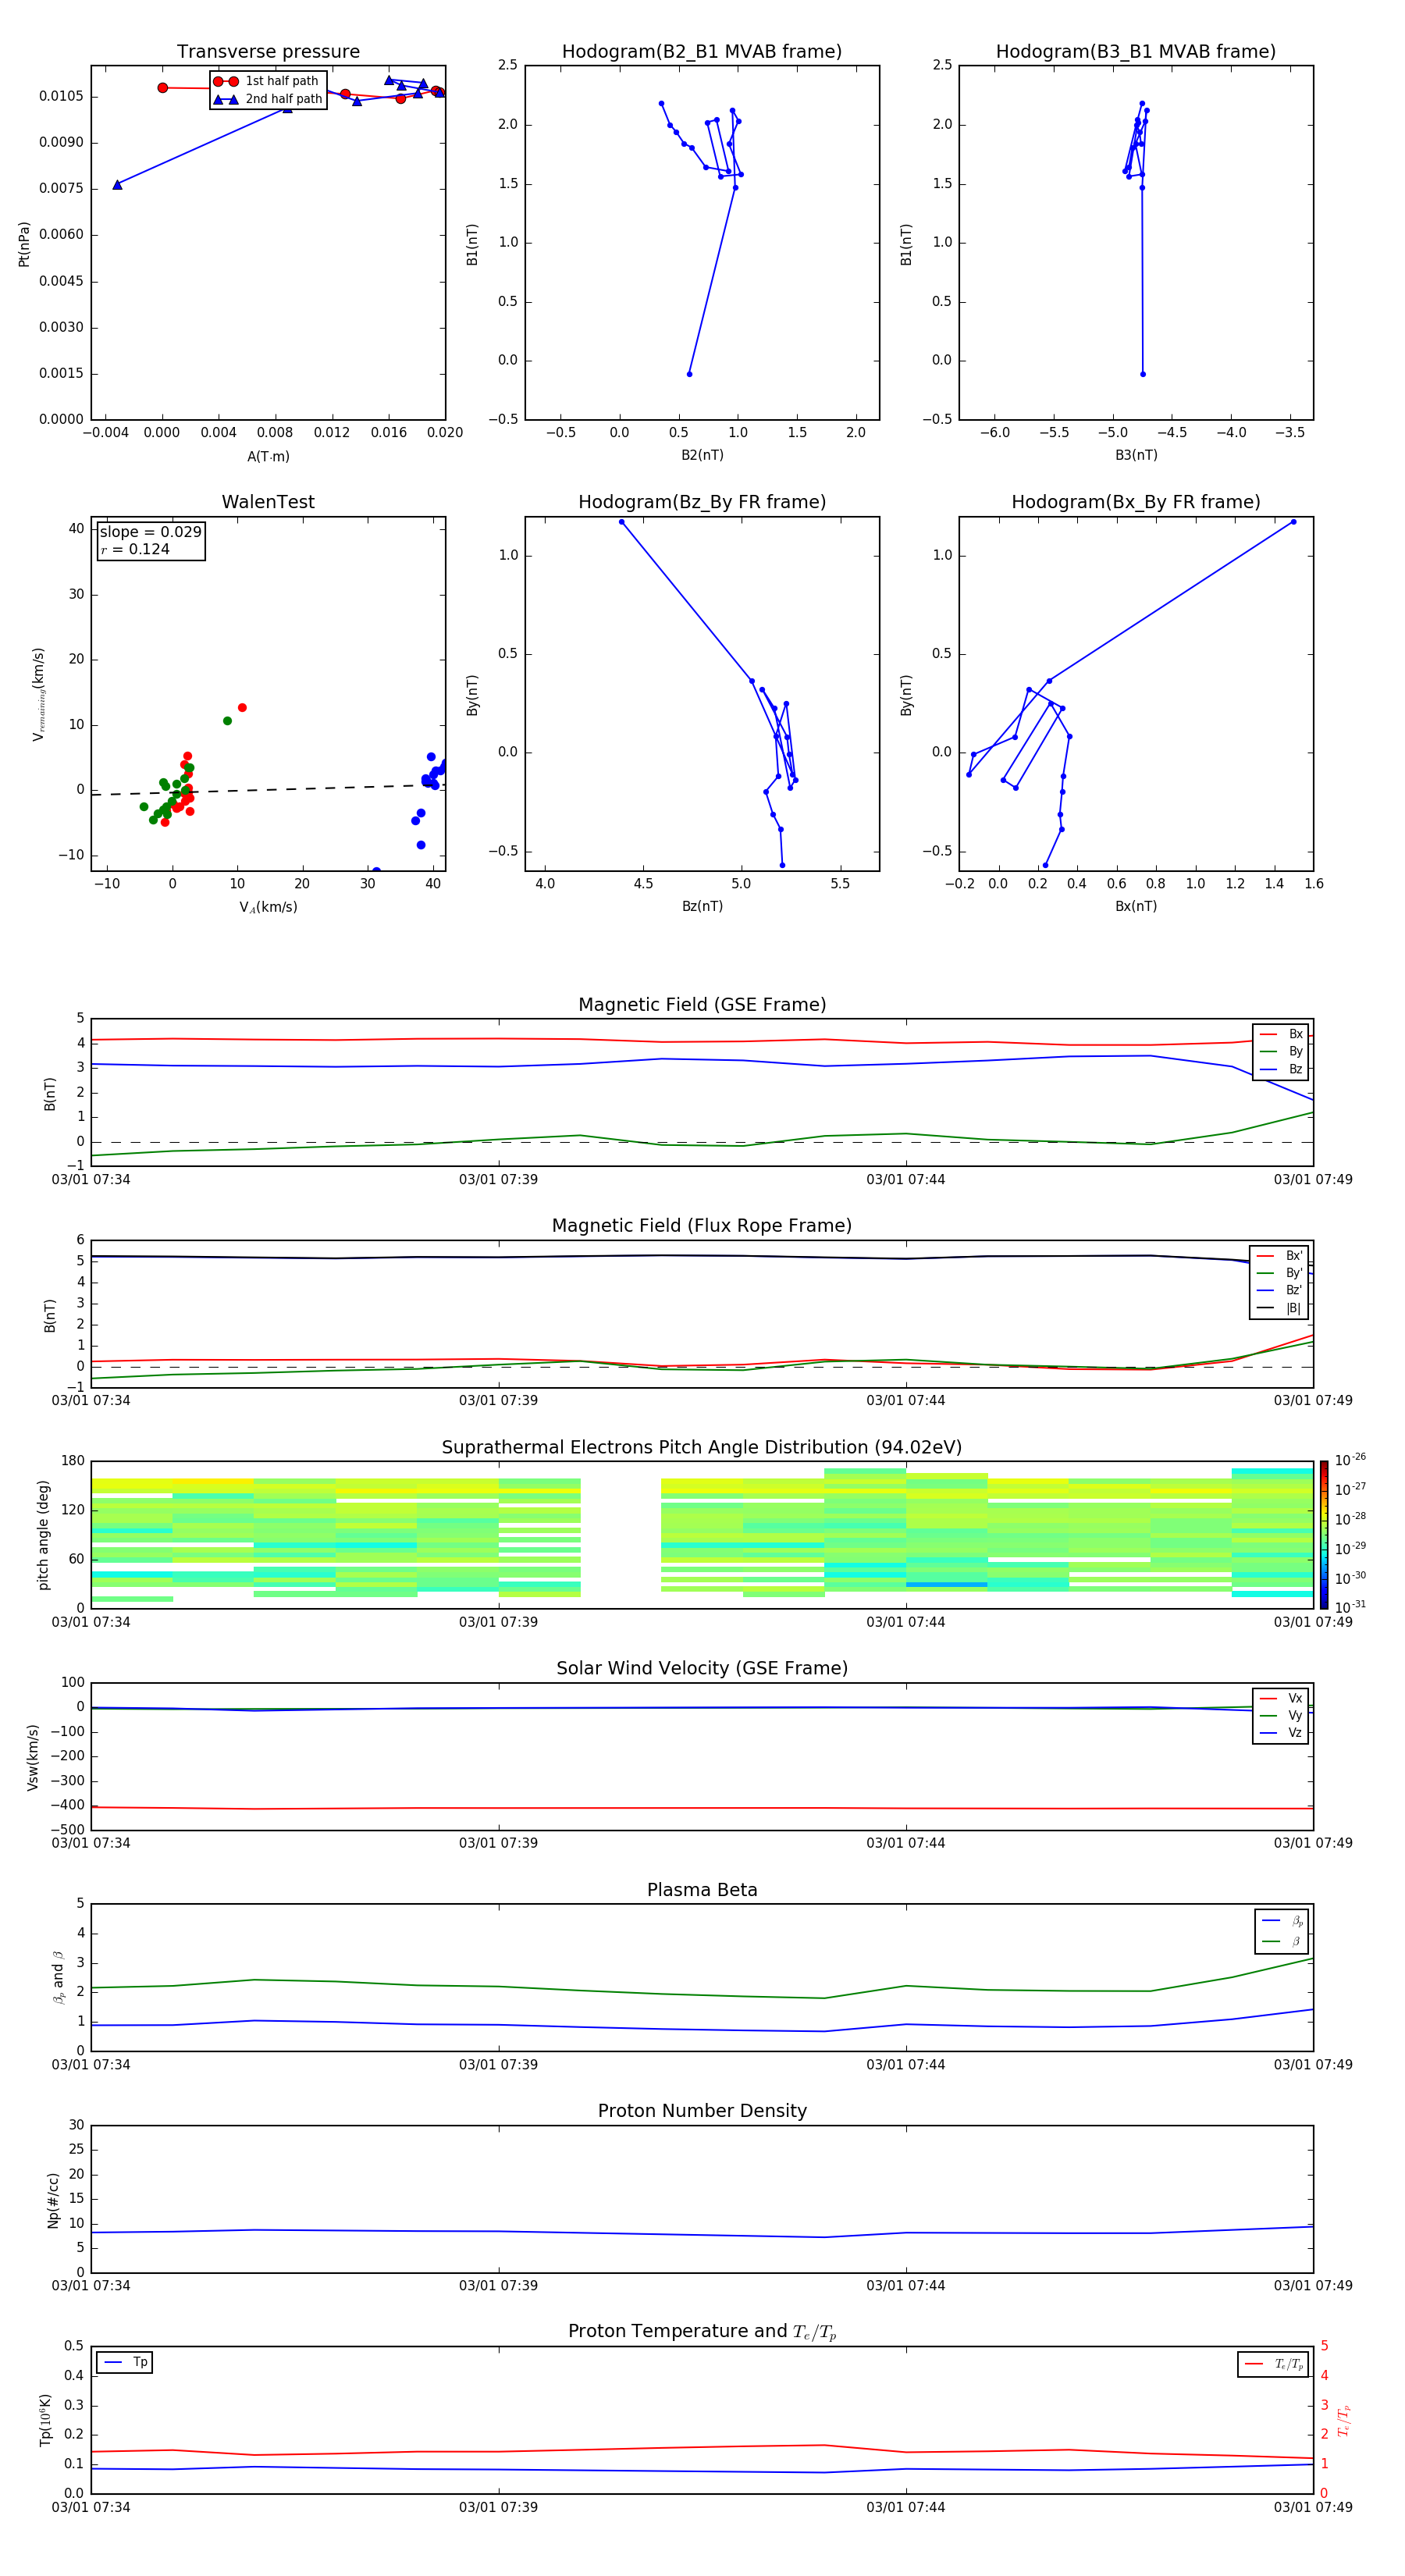Click the 'Tp' legend entry in temperature plot
This screenshot has width=1405, height=2576.
click(x=125, y=2362)
